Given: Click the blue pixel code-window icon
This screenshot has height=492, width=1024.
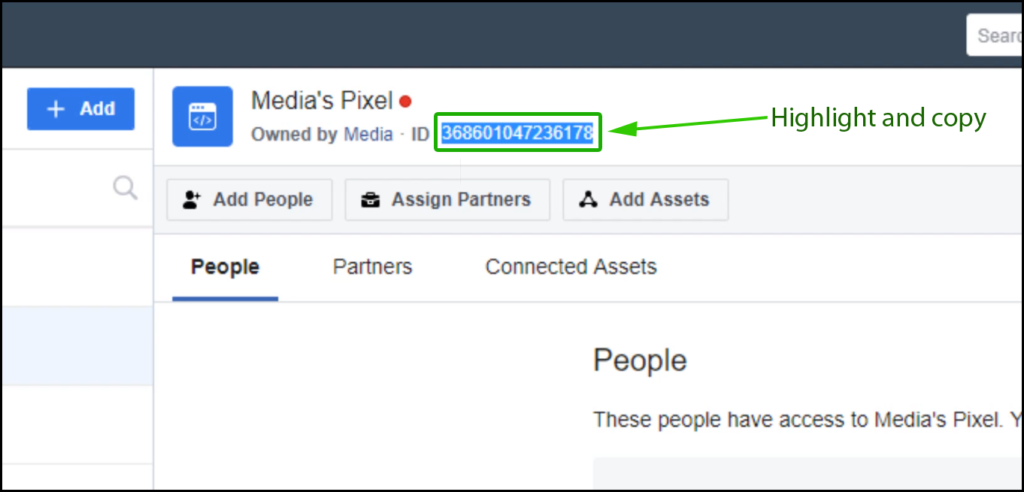Looking at the screenshot, I should point(202,117).
